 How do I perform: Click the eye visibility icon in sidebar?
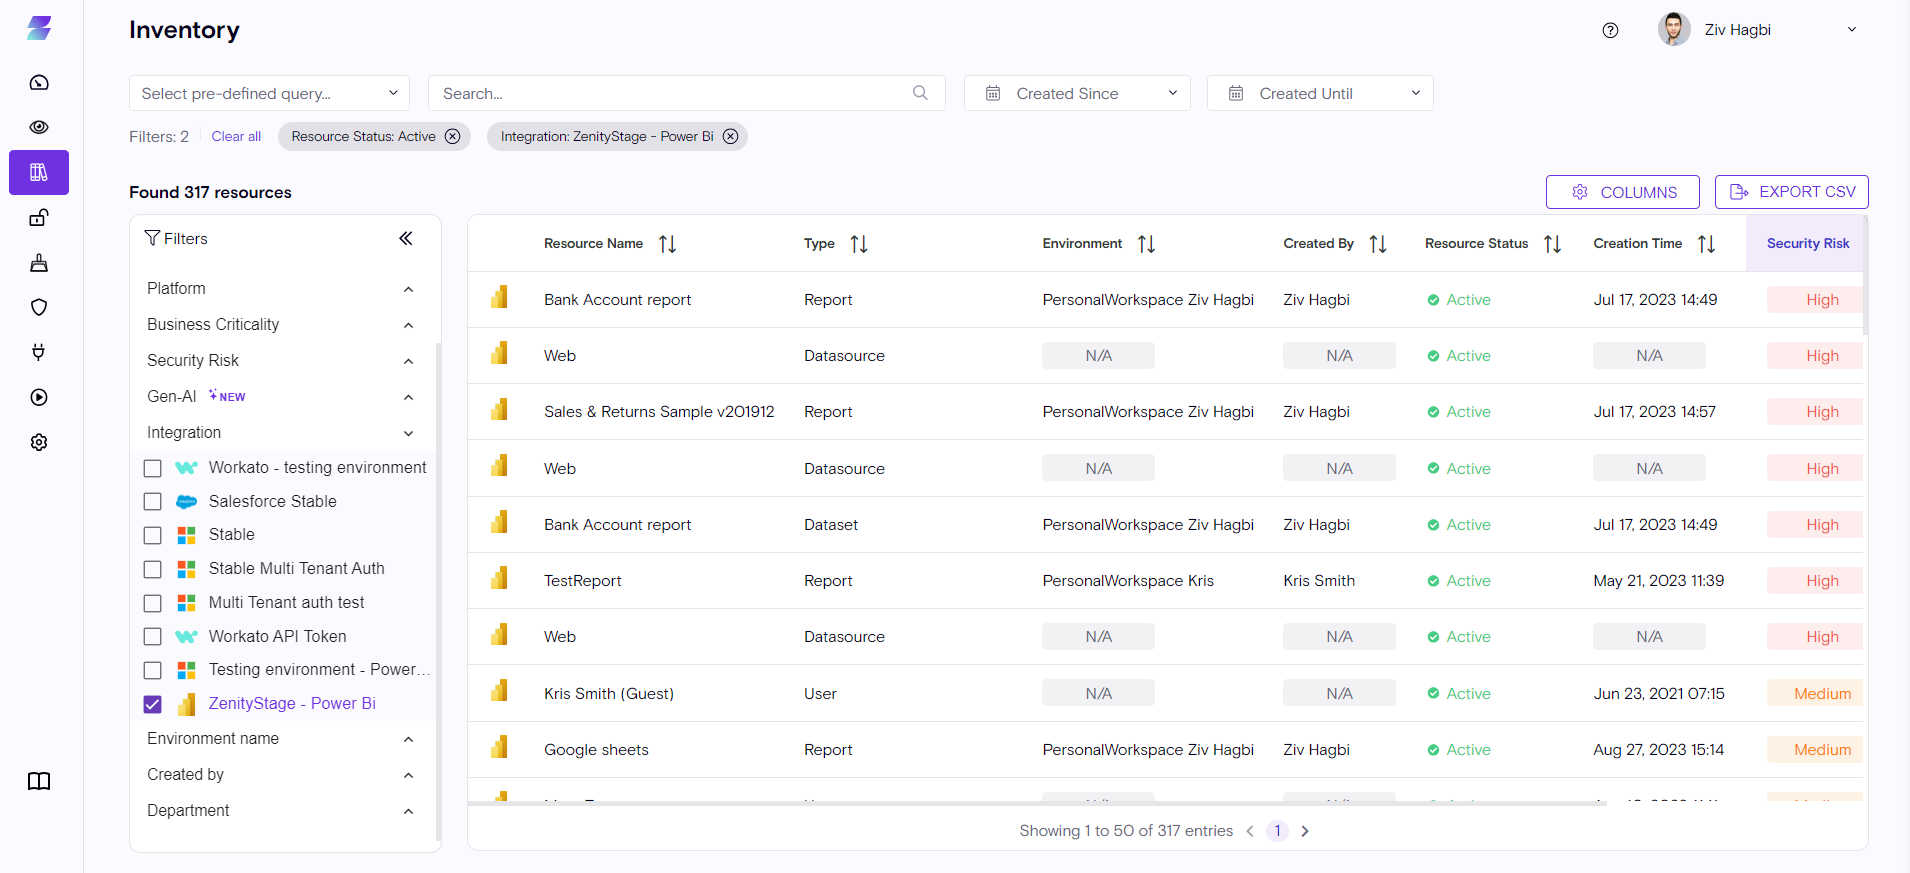click(39, 127)
